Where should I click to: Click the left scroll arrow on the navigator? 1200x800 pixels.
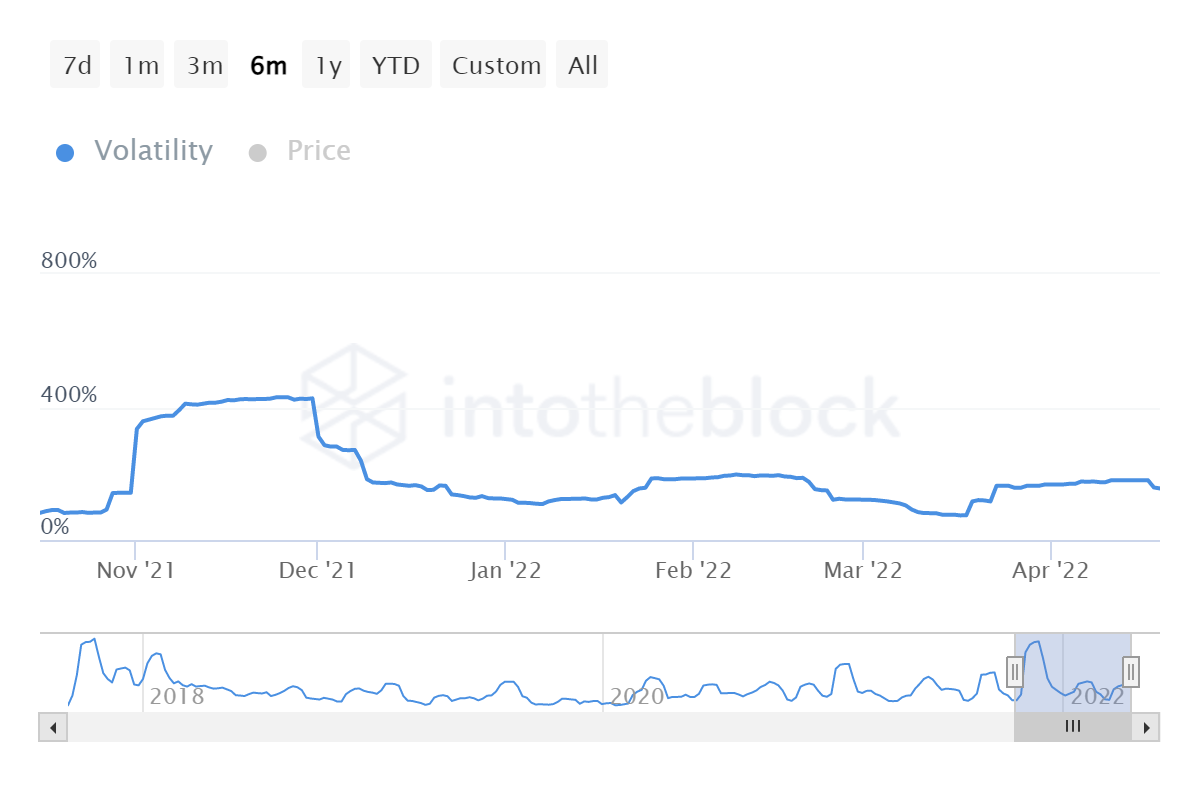pos(52,727)
